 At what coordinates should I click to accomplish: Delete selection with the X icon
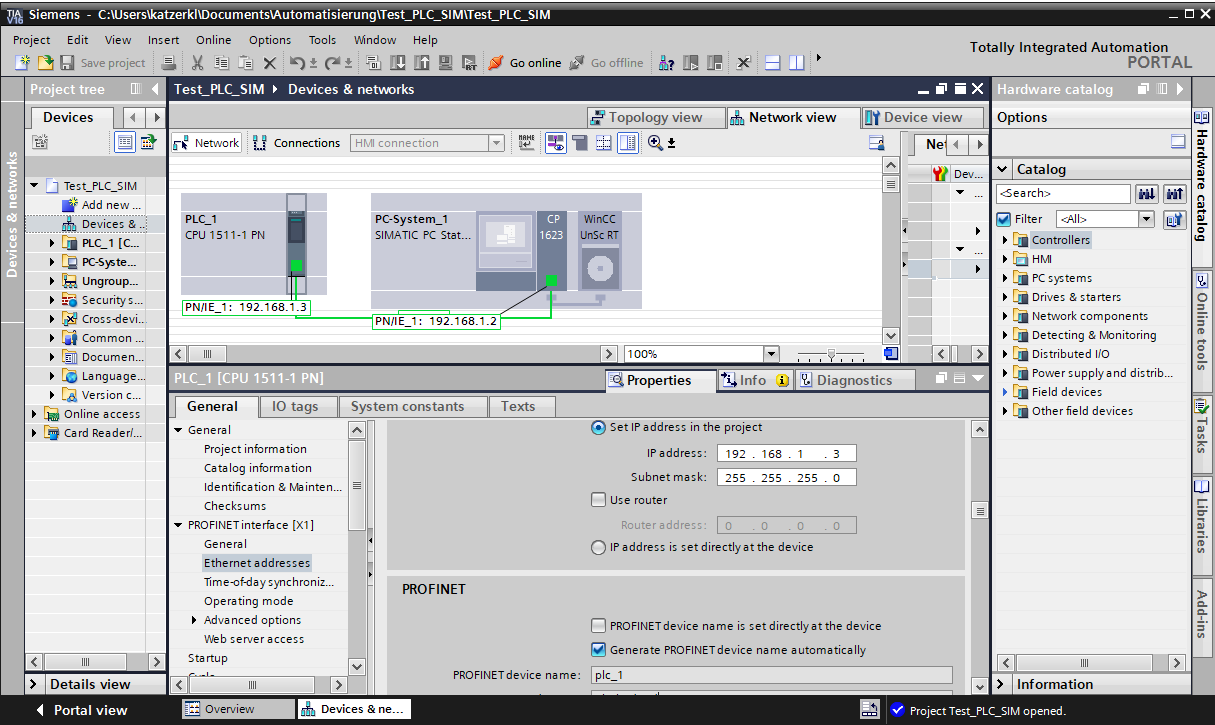click(x=269, y=63)
